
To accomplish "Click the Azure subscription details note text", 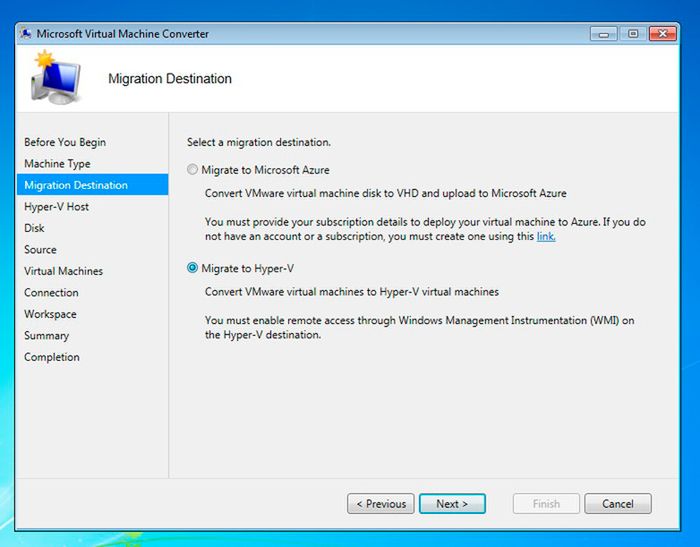I will 425,229.
